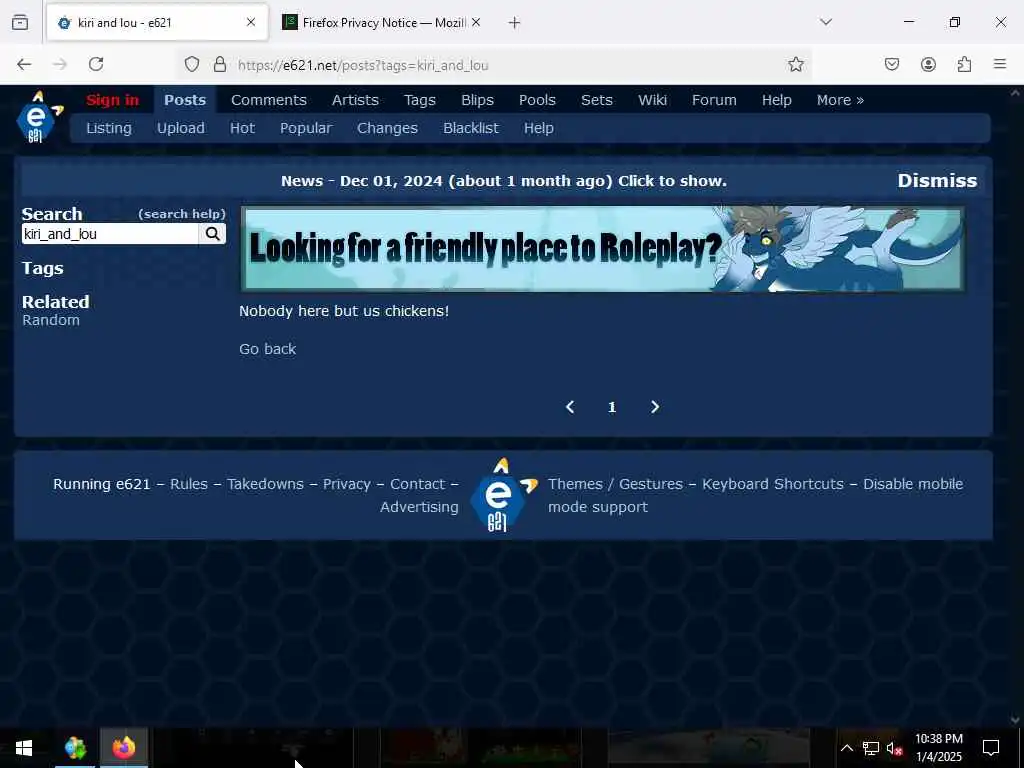
Task: Open Windows Start menu
Action: coord(24,748)
